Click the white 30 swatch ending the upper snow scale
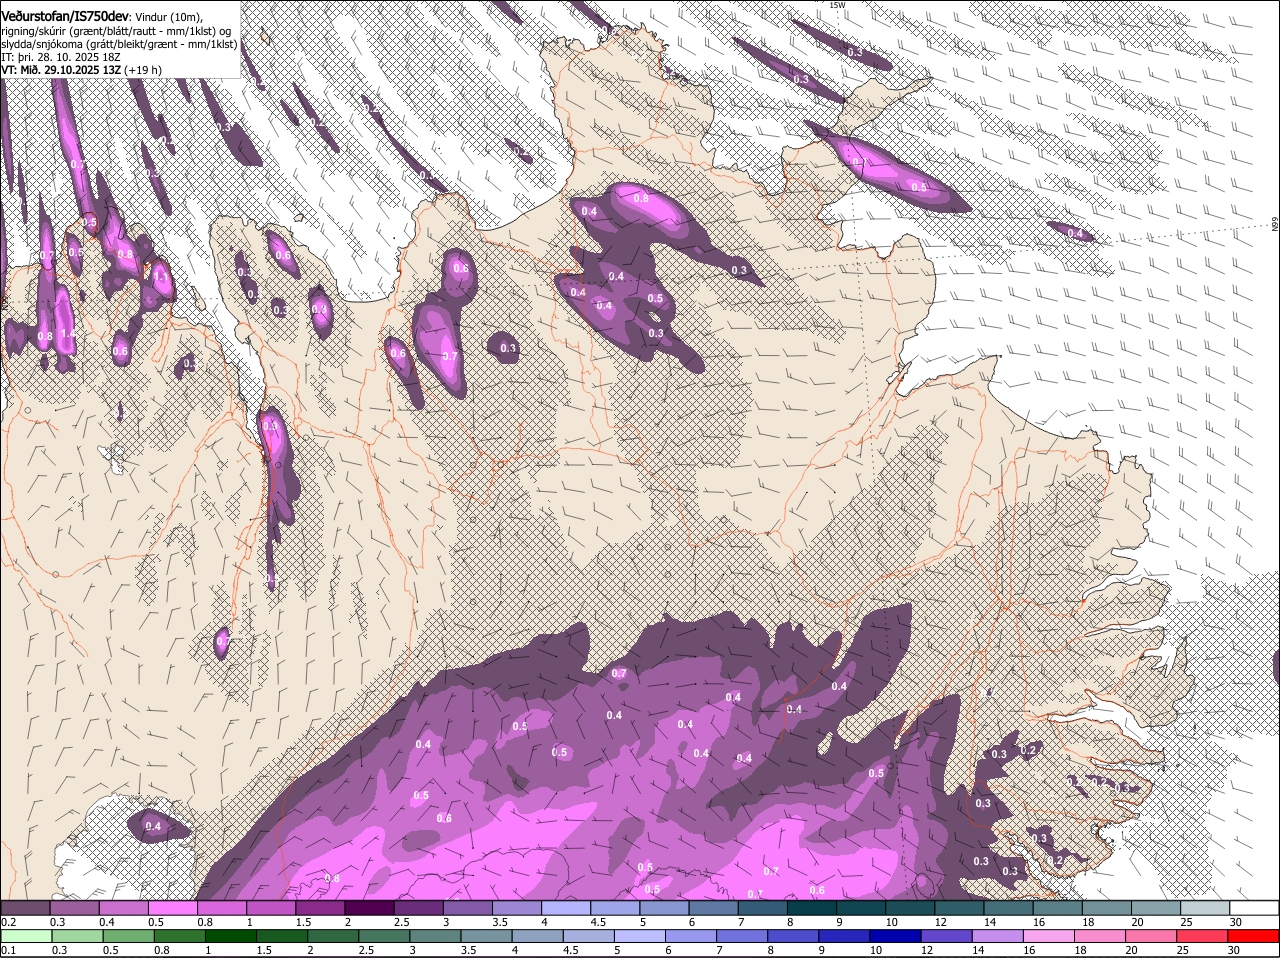Viewport: 1280px width, 958px height. [1254, 907]
